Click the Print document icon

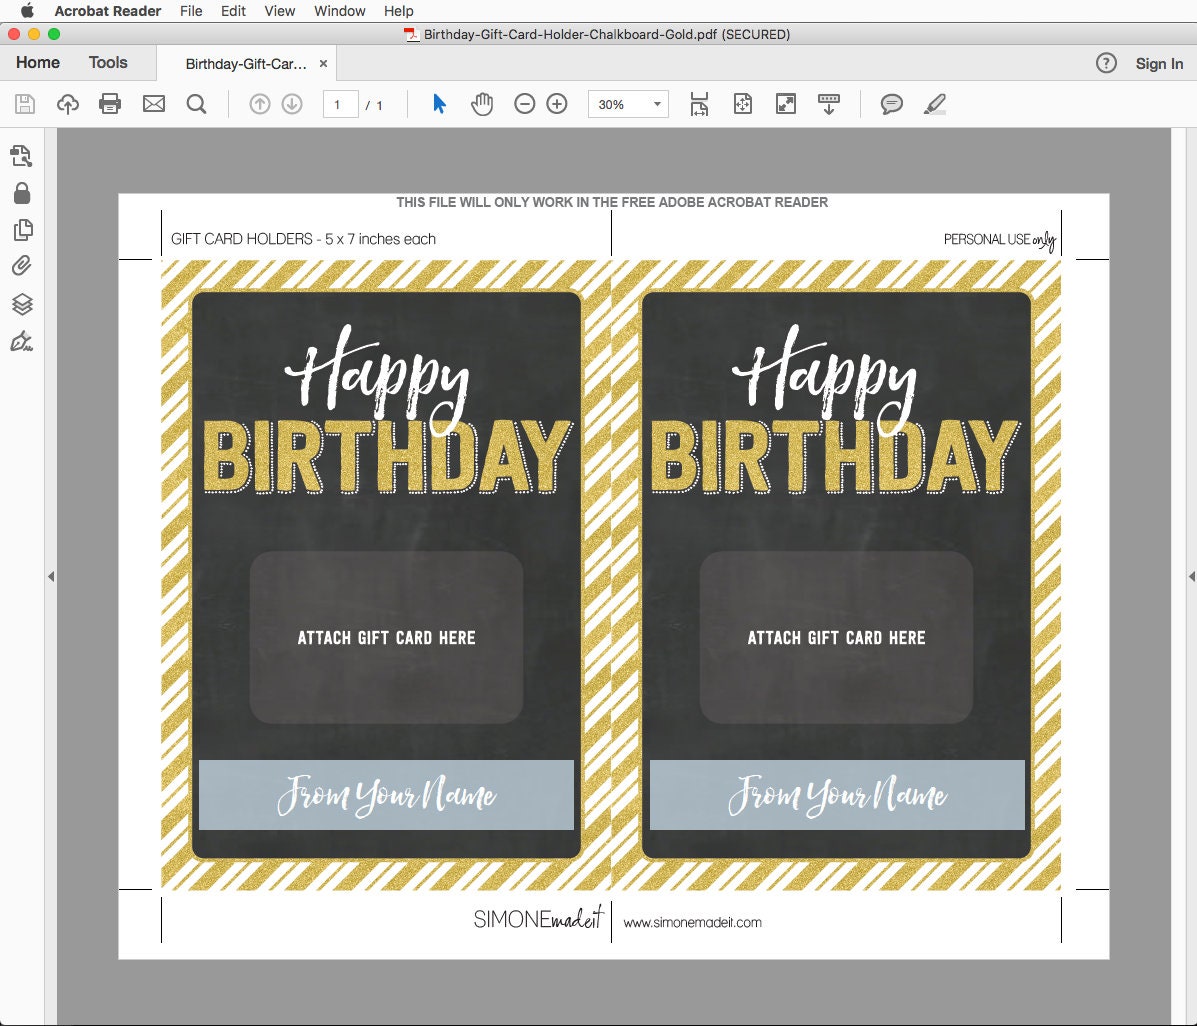point(110,104)
